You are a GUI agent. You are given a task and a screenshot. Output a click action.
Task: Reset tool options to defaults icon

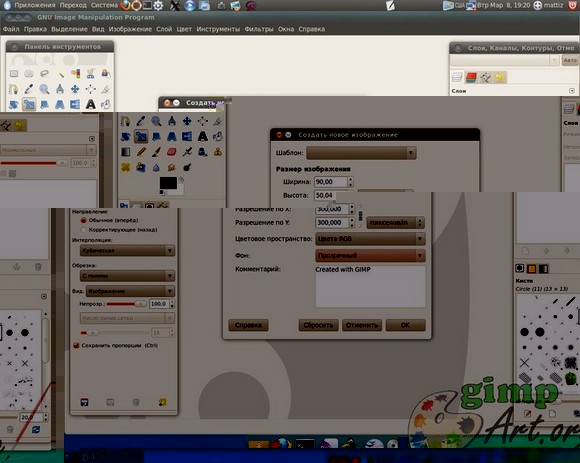(x=162, y=402)
